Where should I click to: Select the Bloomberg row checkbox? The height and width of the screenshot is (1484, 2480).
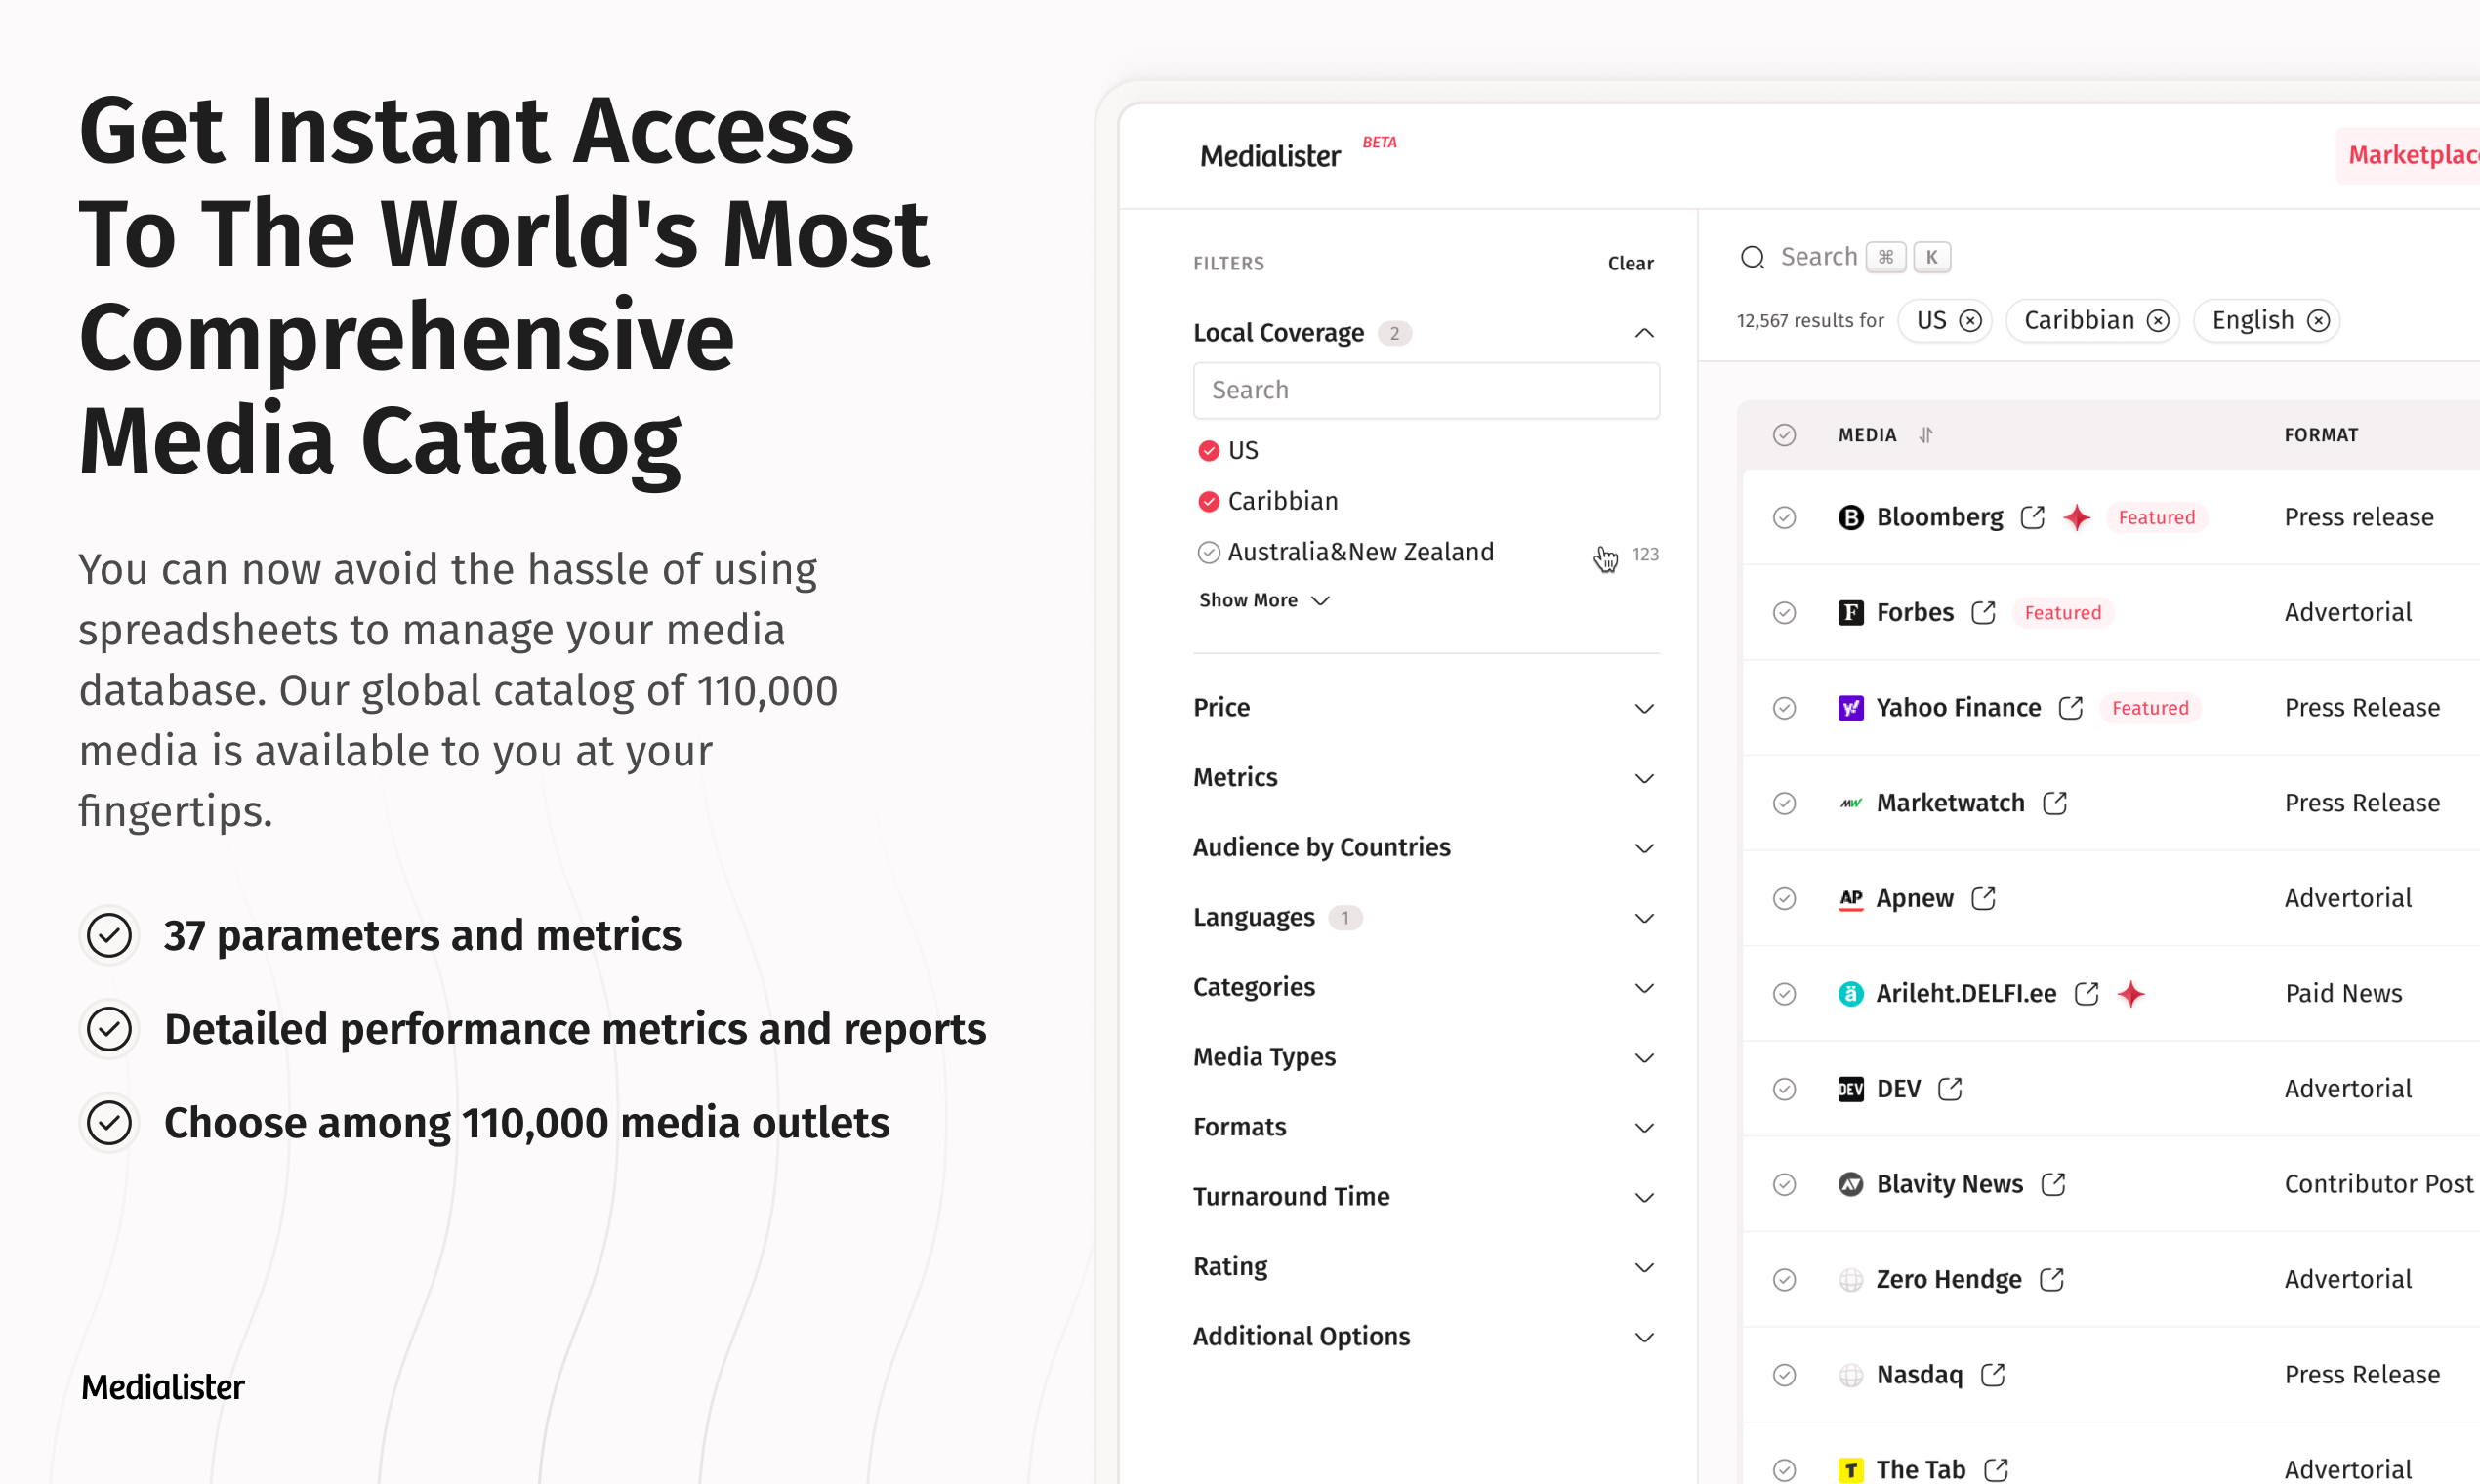coord(1784,517)
